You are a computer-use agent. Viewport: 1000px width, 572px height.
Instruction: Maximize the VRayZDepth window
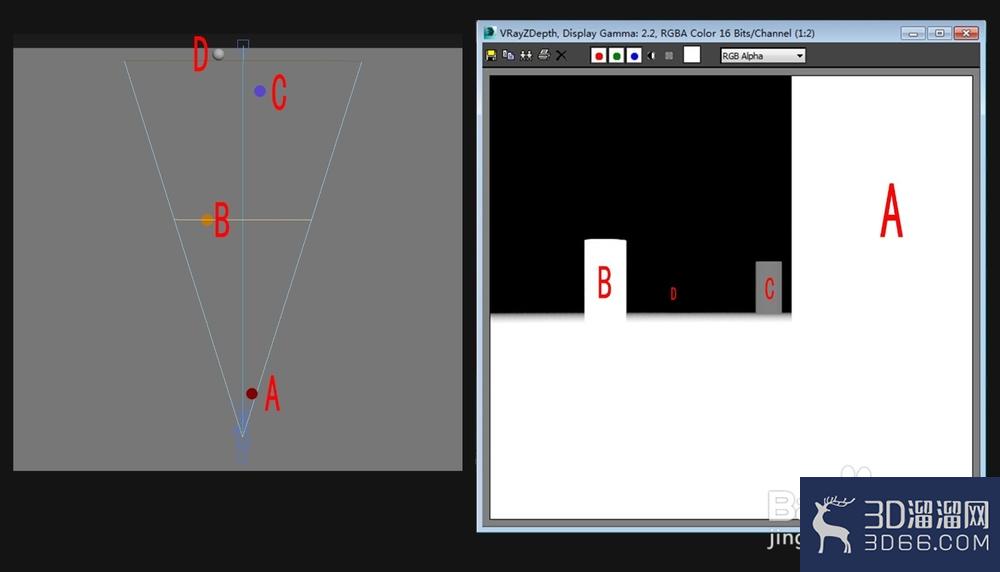[939, 33]
